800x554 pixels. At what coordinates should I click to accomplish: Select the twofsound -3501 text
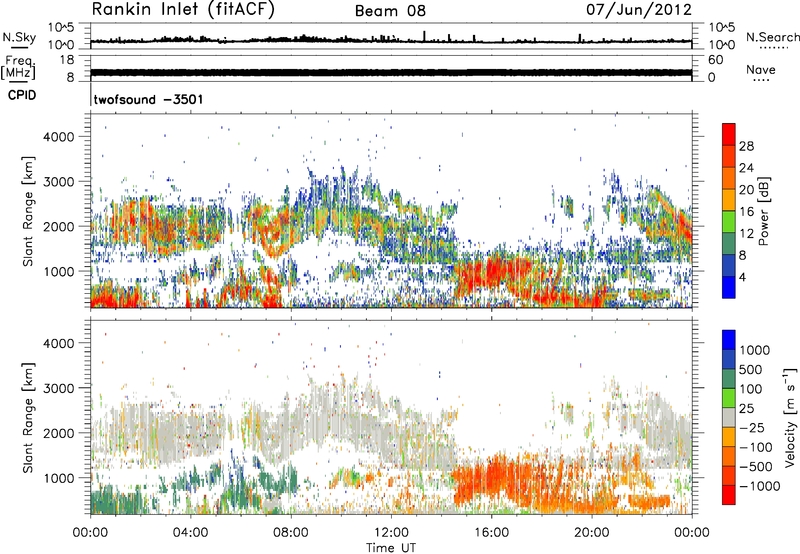[148, 99]
